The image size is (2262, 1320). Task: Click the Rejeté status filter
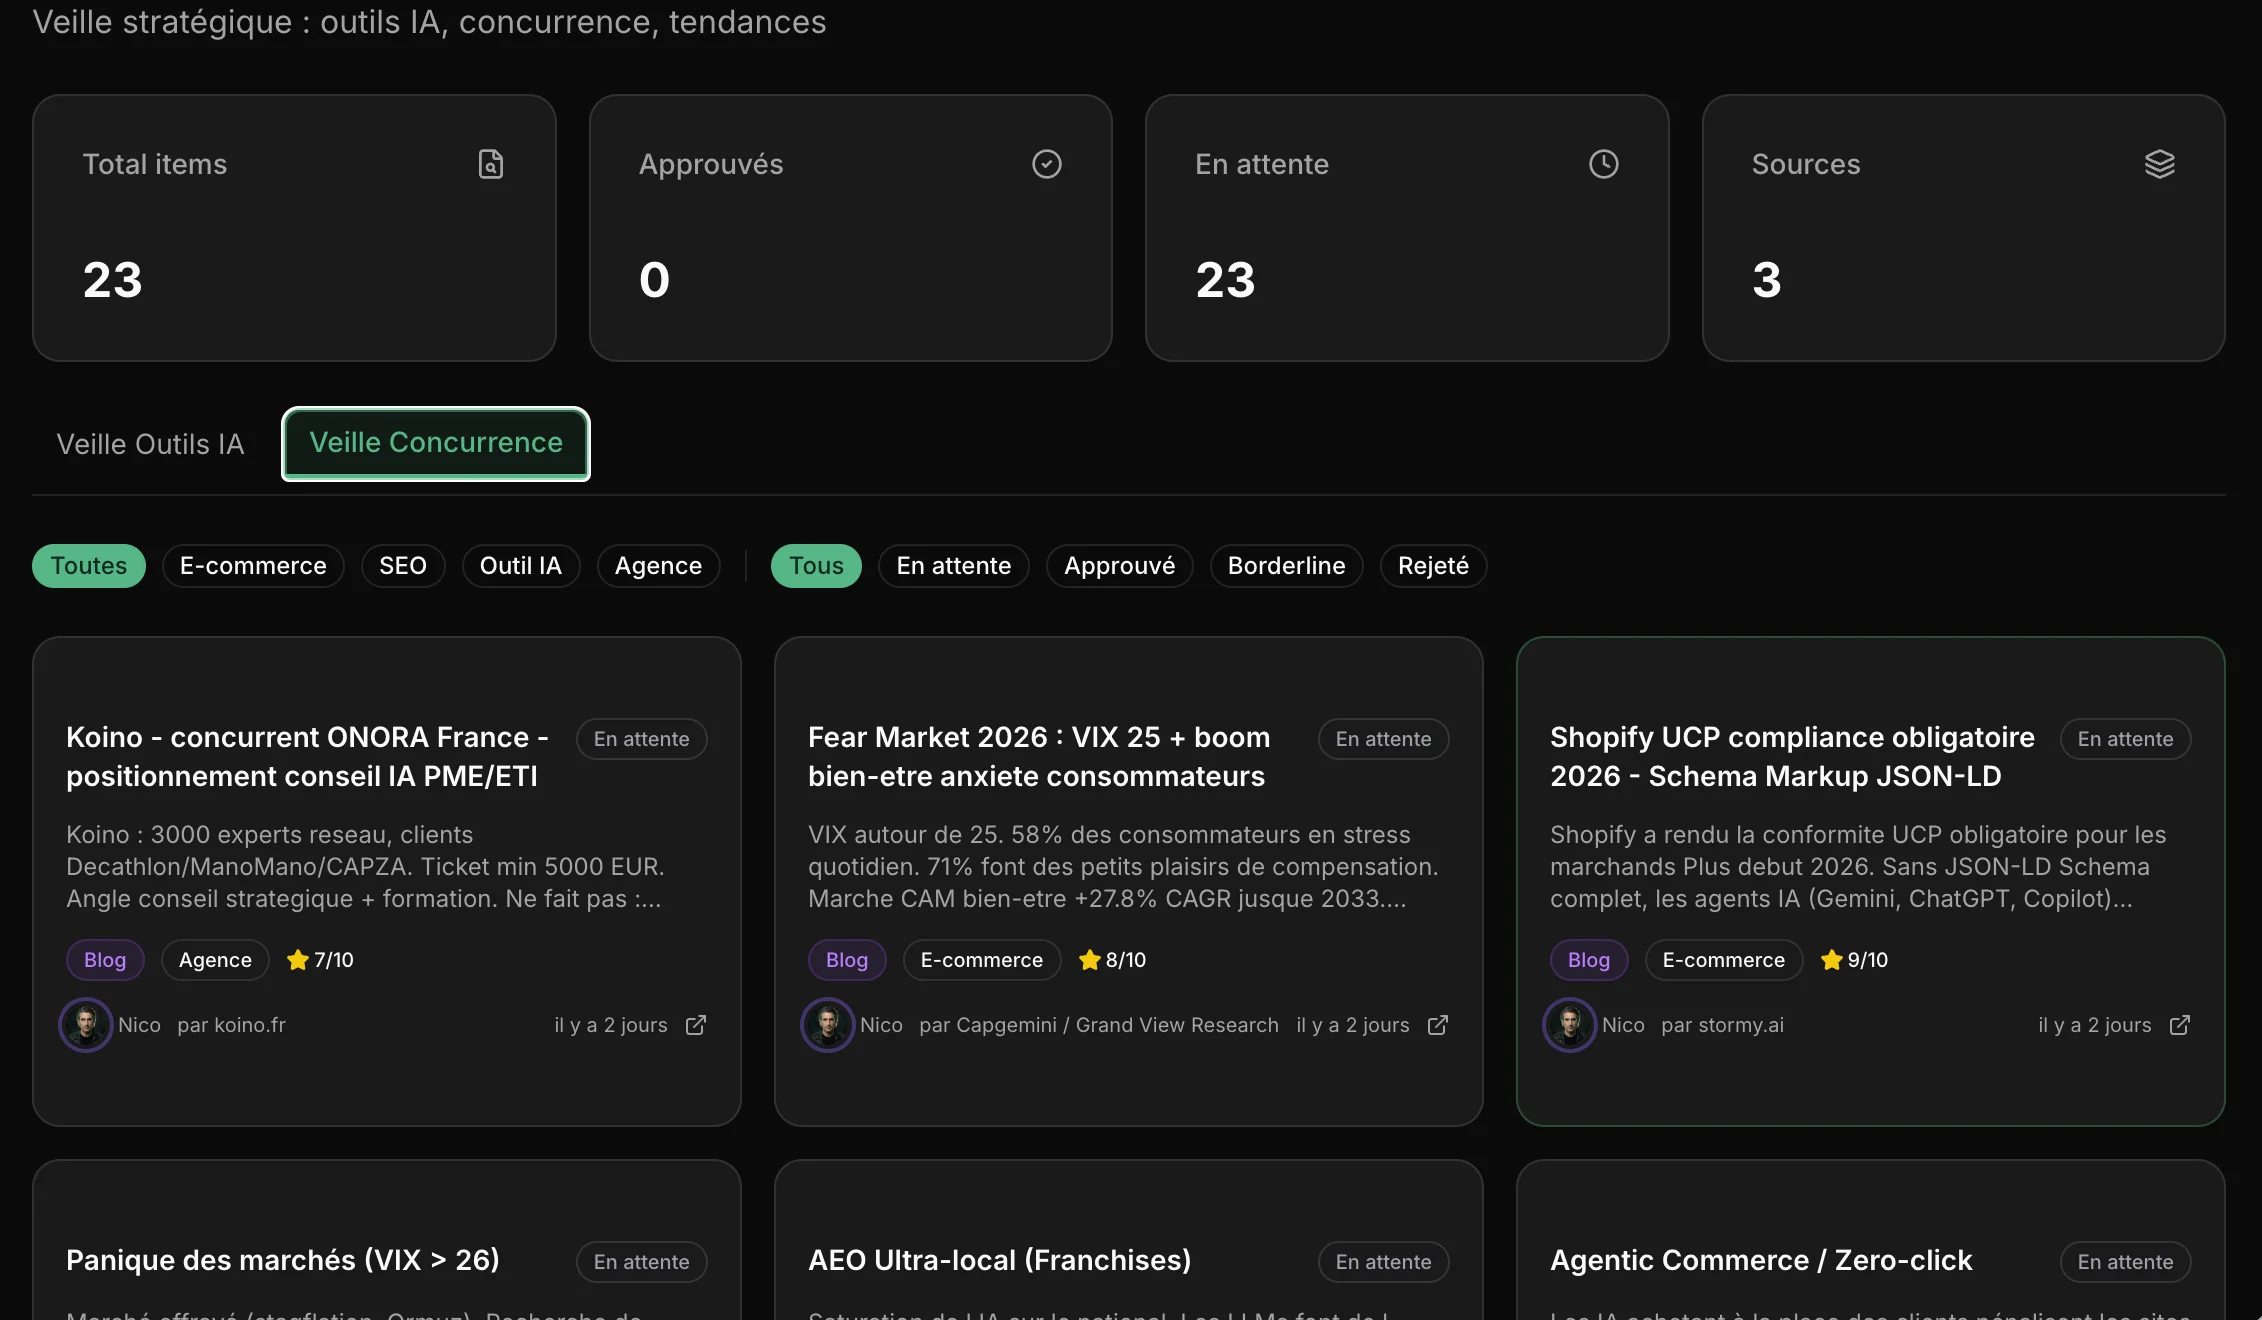pos(1432,565)
